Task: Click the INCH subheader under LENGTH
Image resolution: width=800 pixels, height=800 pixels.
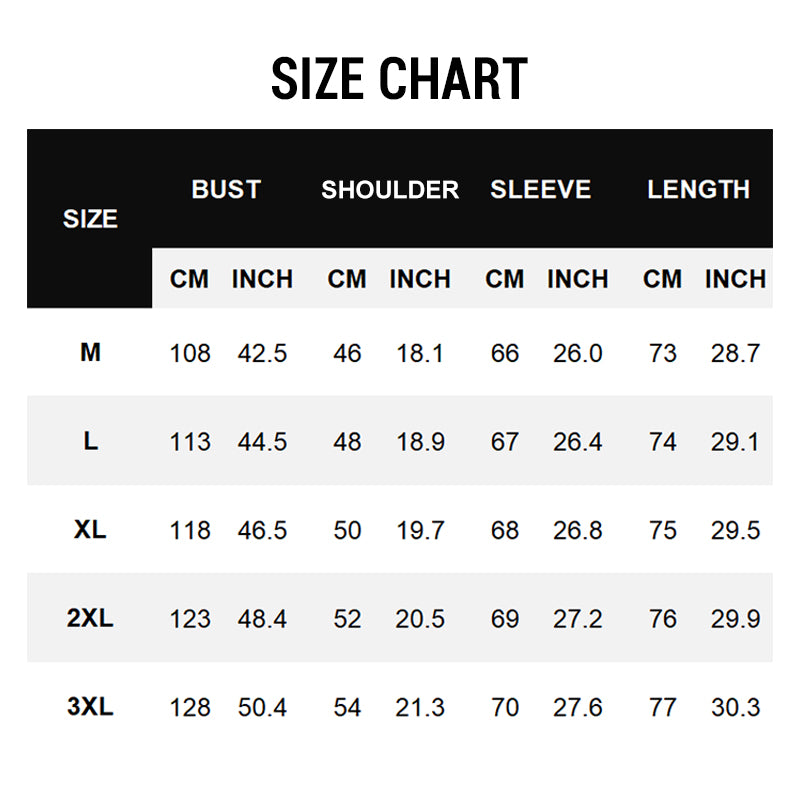Action: 735,279
